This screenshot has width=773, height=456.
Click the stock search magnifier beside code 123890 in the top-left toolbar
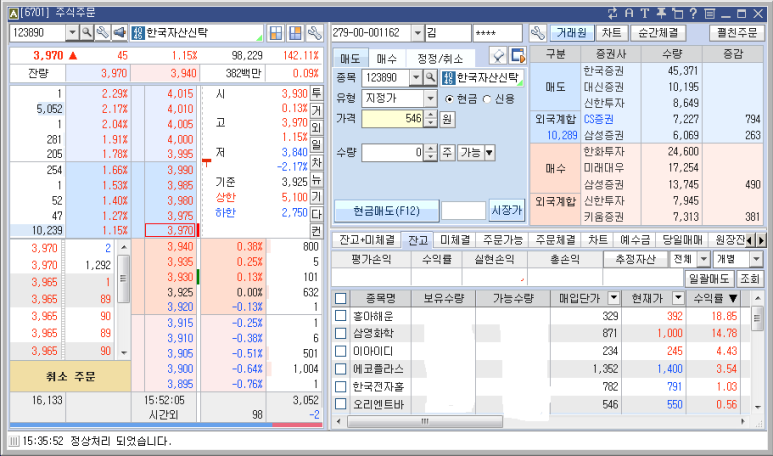tap(87, 33)
